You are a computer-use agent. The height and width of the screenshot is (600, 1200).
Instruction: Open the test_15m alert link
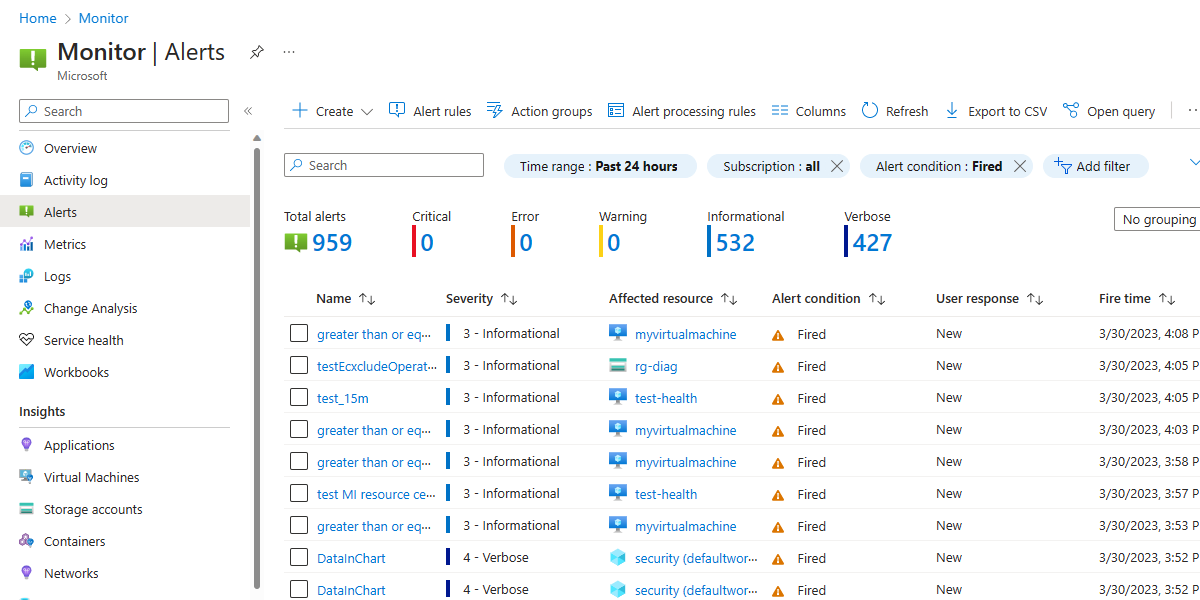tap(342, 398)
